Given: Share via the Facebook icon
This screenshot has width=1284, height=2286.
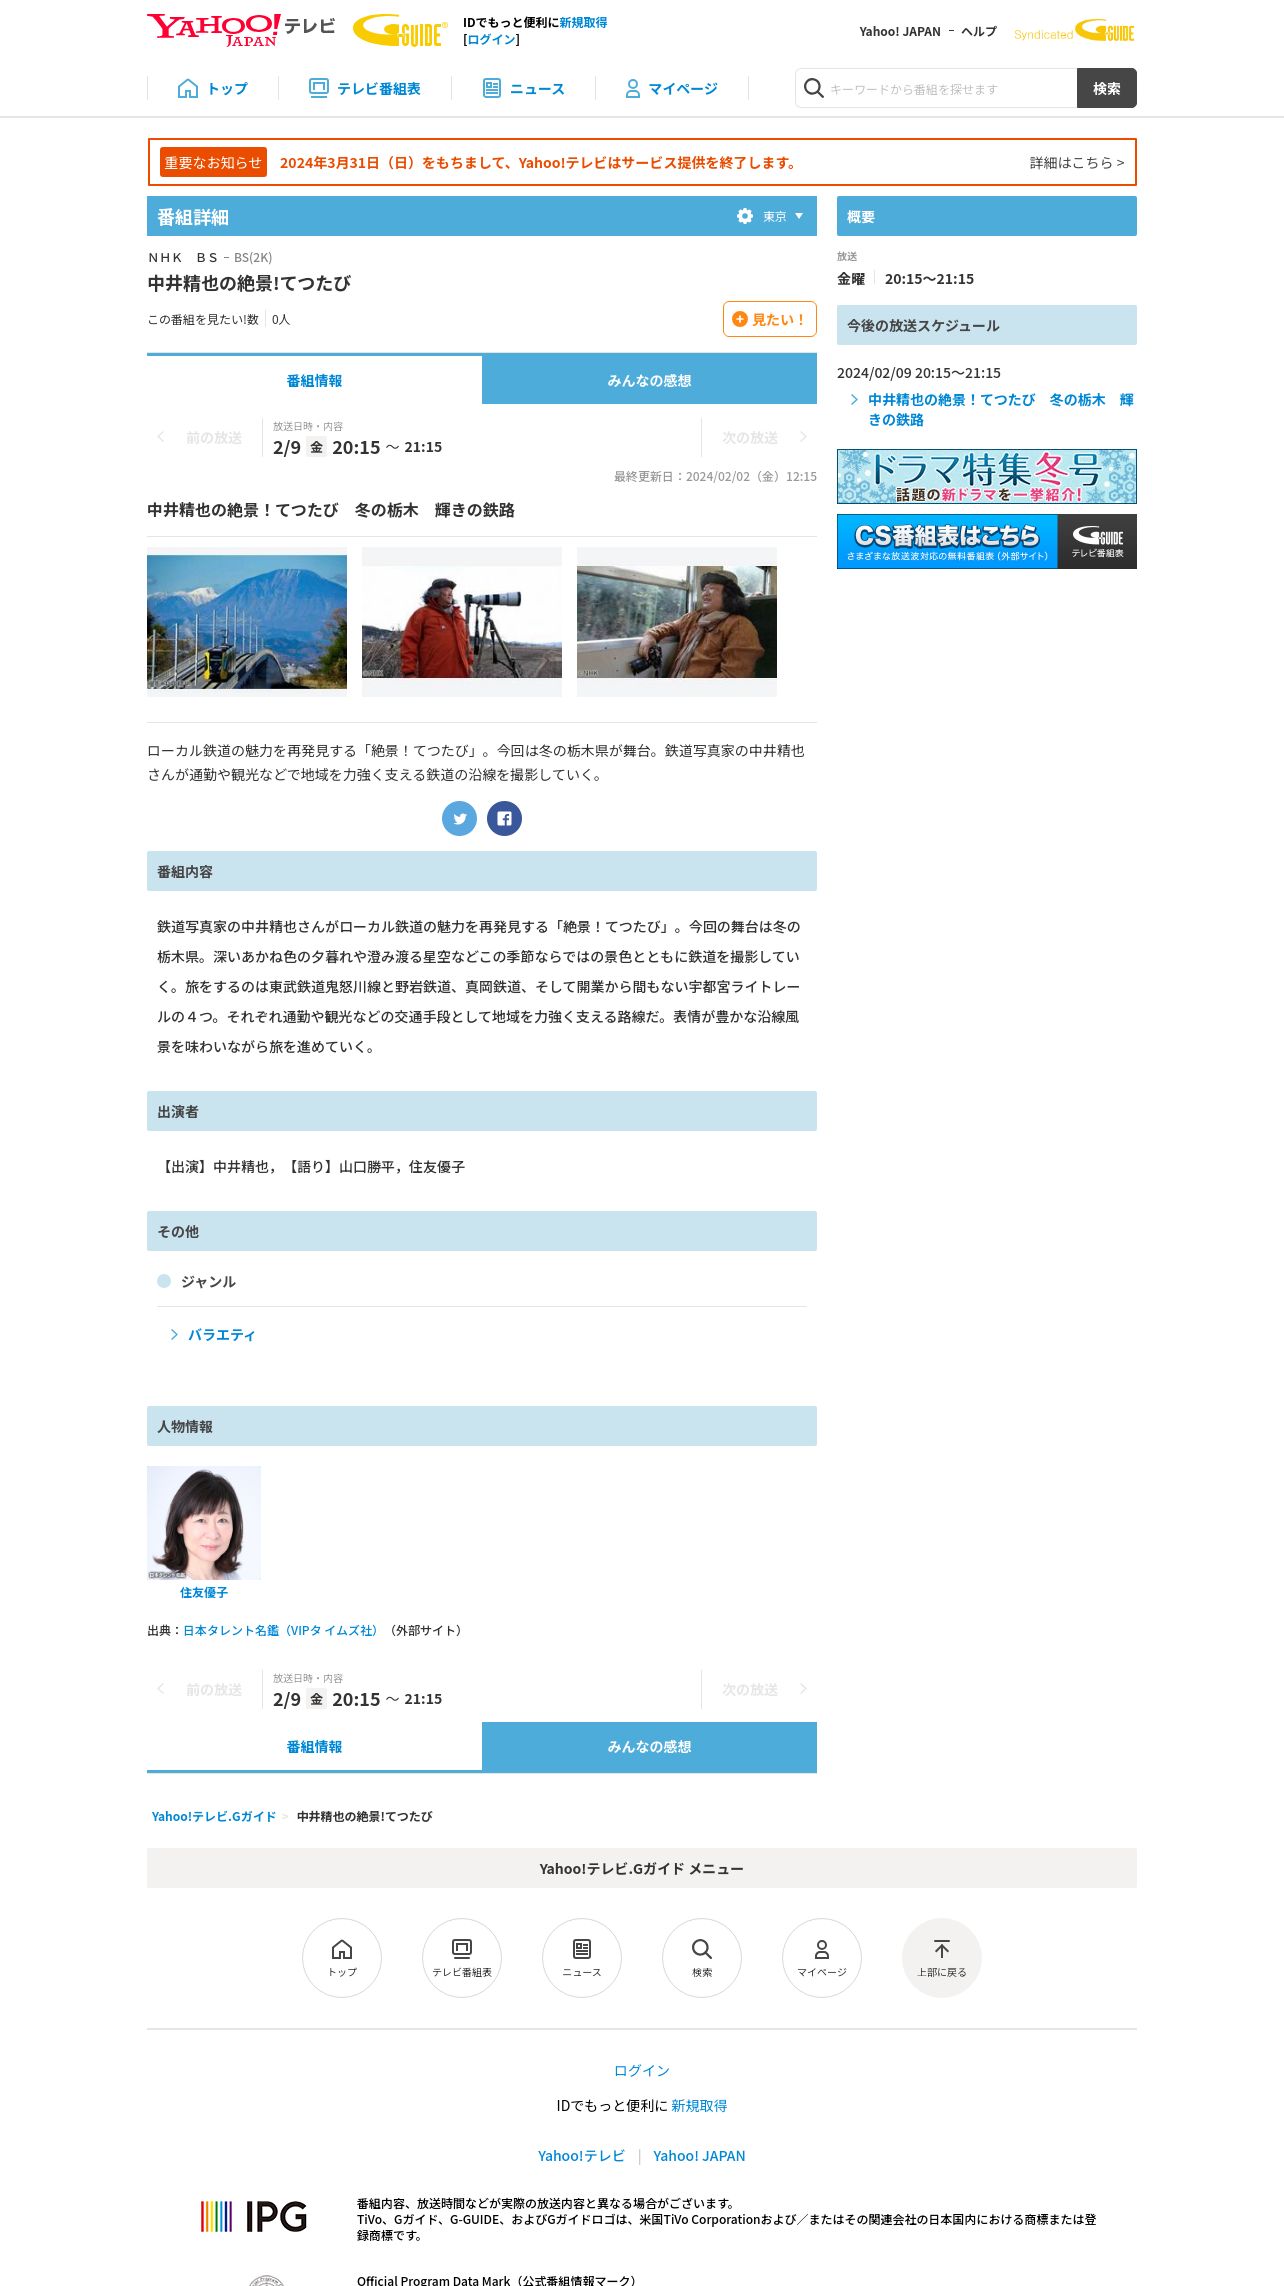Looking at the screenshot, I should click(x=505, y=819).
